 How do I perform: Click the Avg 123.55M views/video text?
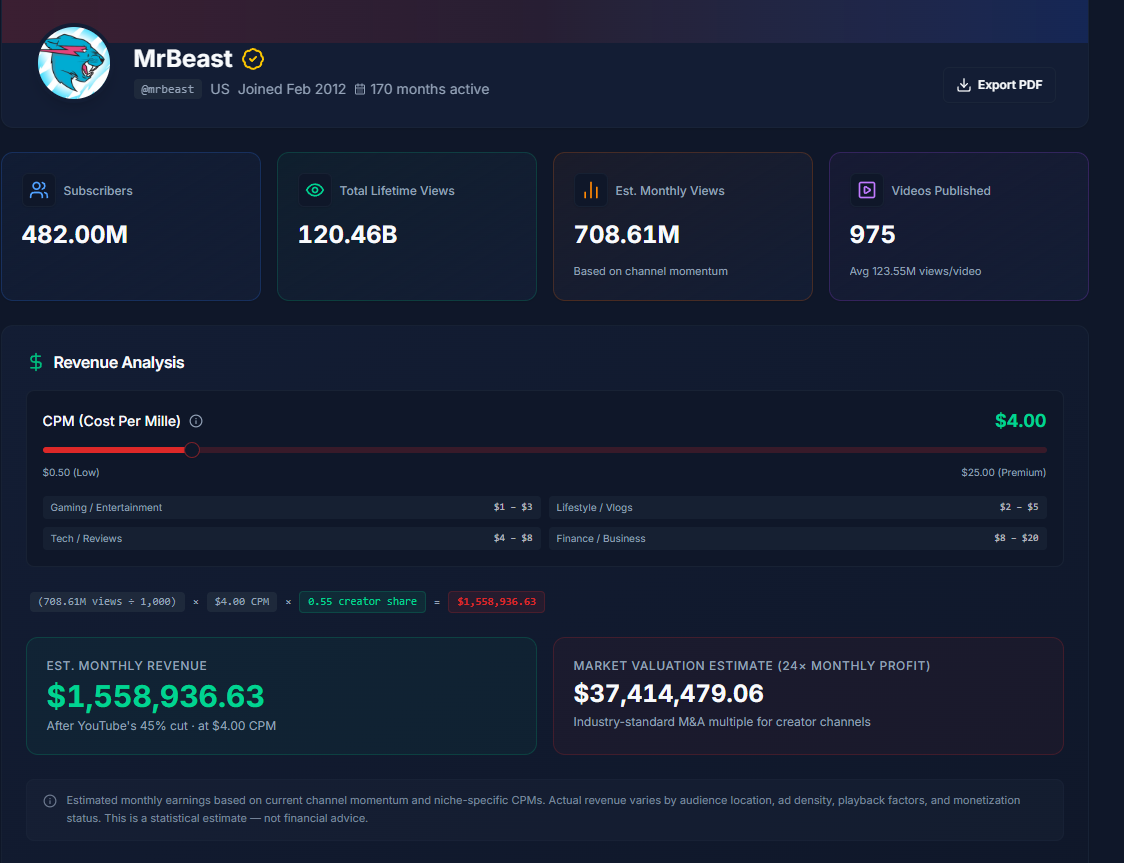click(915, 271)
